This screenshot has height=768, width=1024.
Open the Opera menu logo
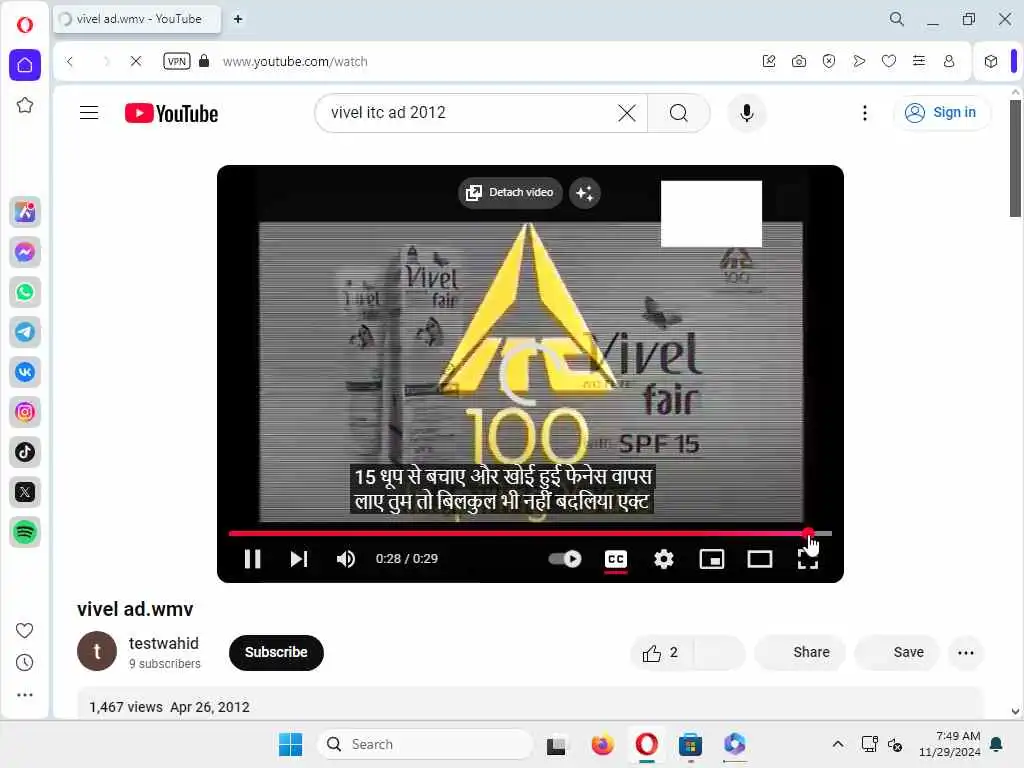coord(25,25)
